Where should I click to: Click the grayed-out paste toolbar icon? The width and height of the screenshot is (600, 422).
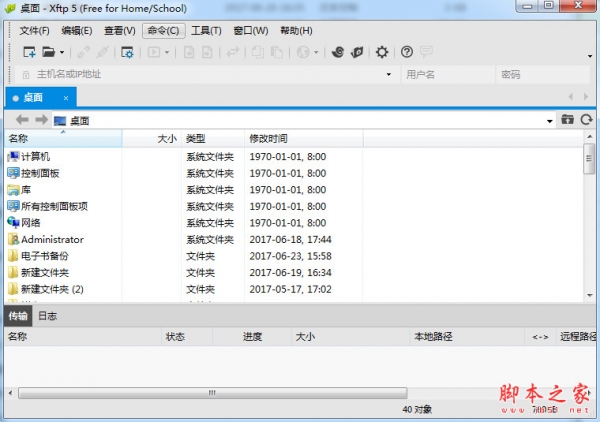(x=276, y=52)
